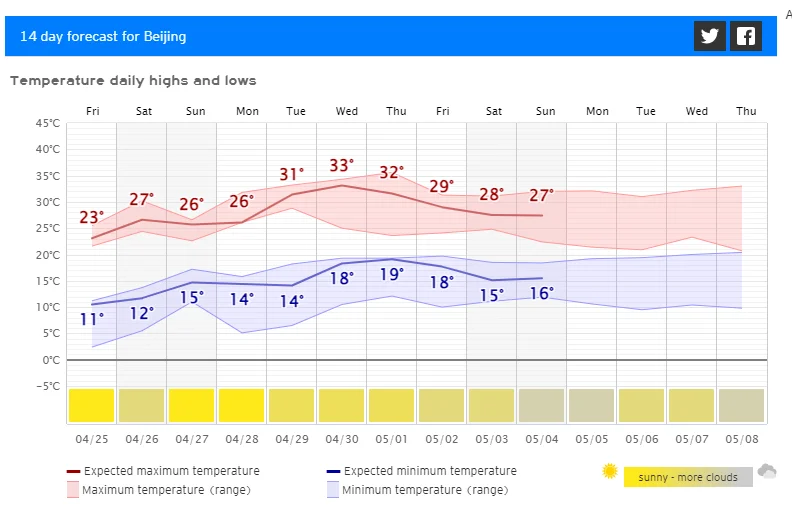Screen dimensions: 792x523
Task: Click the cloud icon in legend
Action: coord(767,471)
